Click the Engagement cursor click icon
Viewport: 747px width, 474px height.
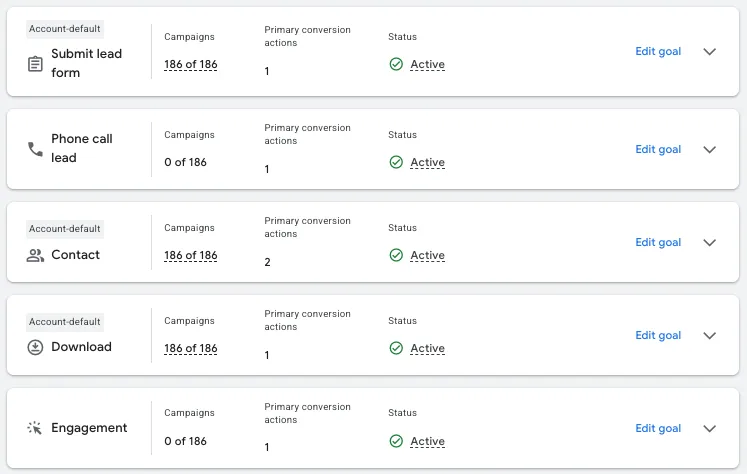[x=35, y=428]
